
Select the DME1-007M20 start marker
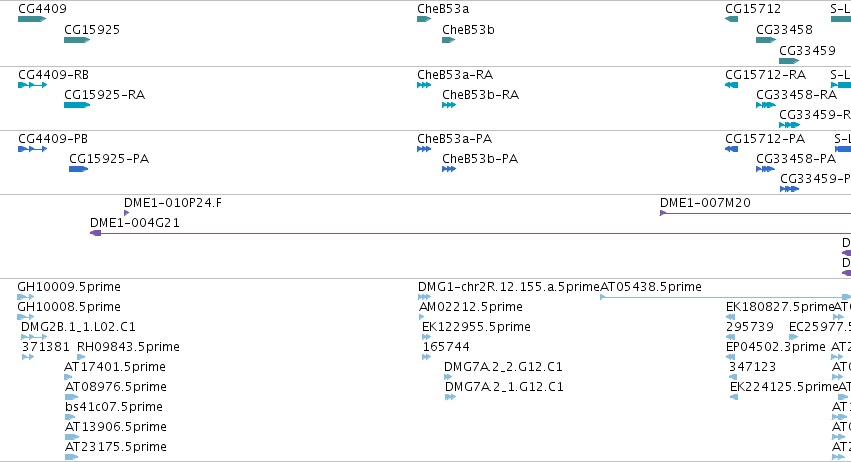tap(663, 213)
